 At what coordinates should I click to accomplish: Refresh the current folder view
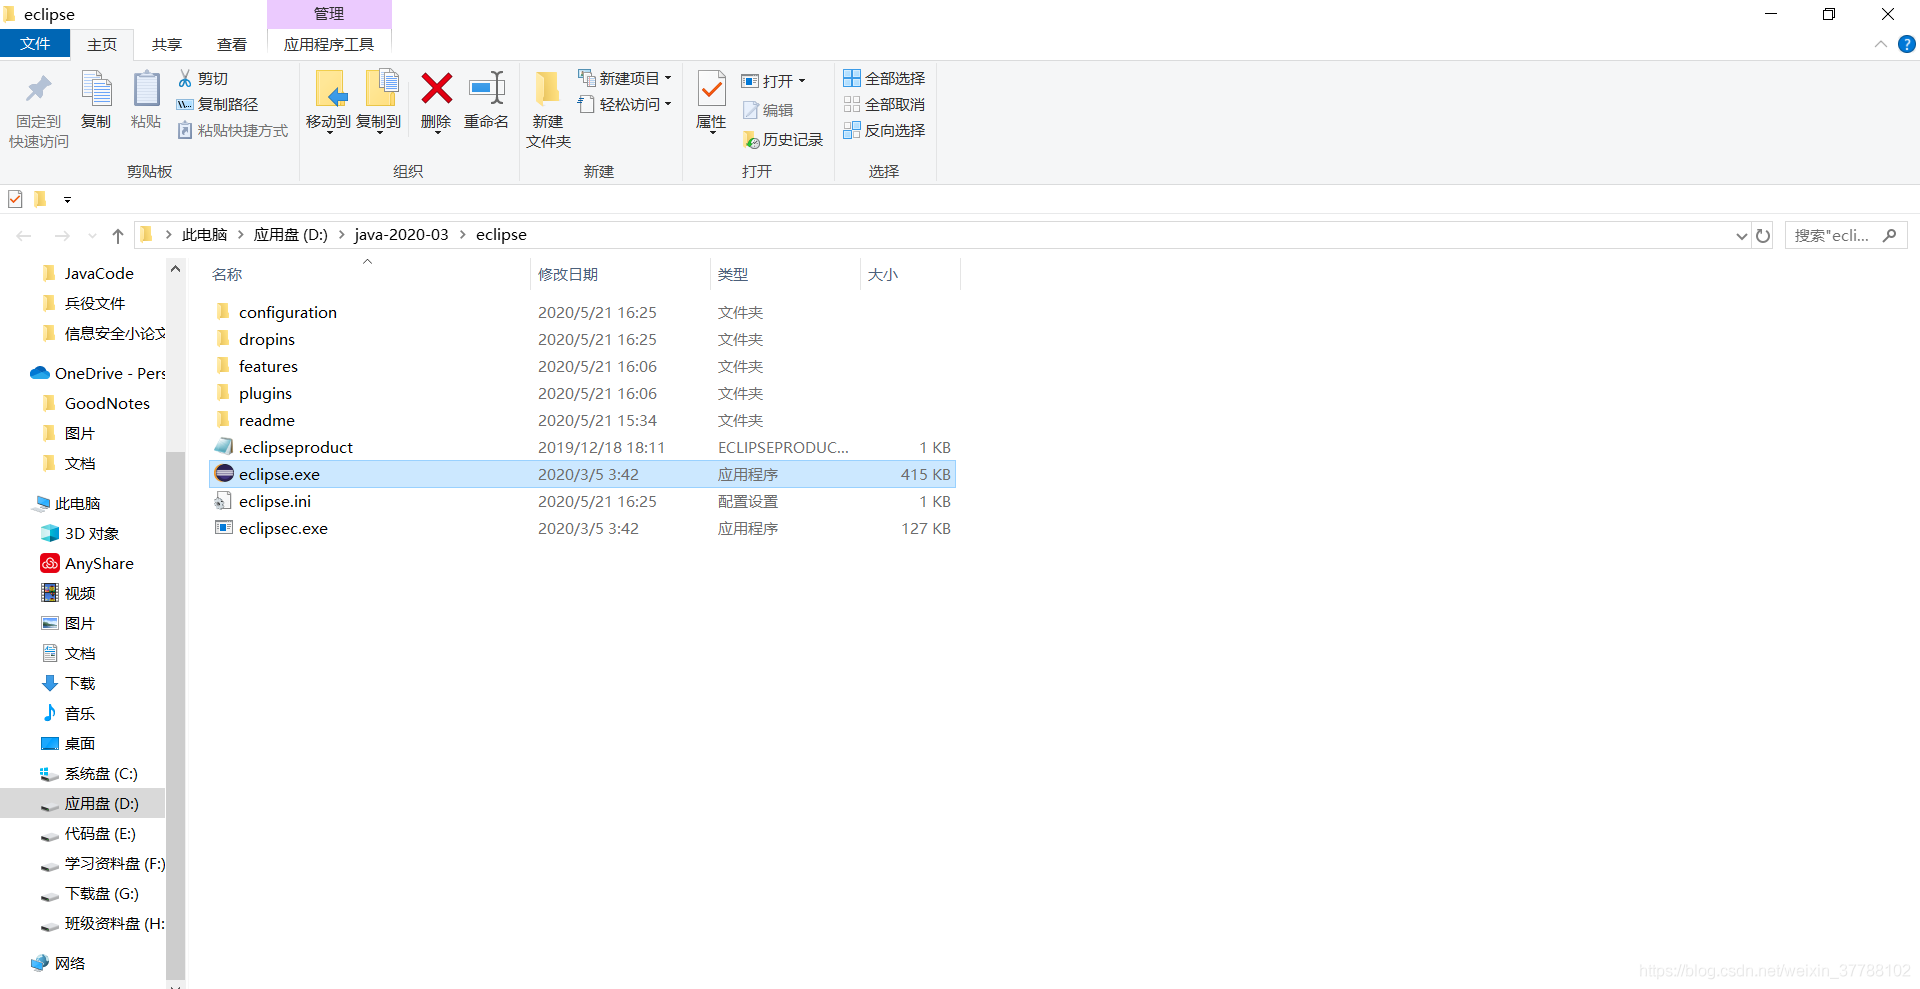1763,236
